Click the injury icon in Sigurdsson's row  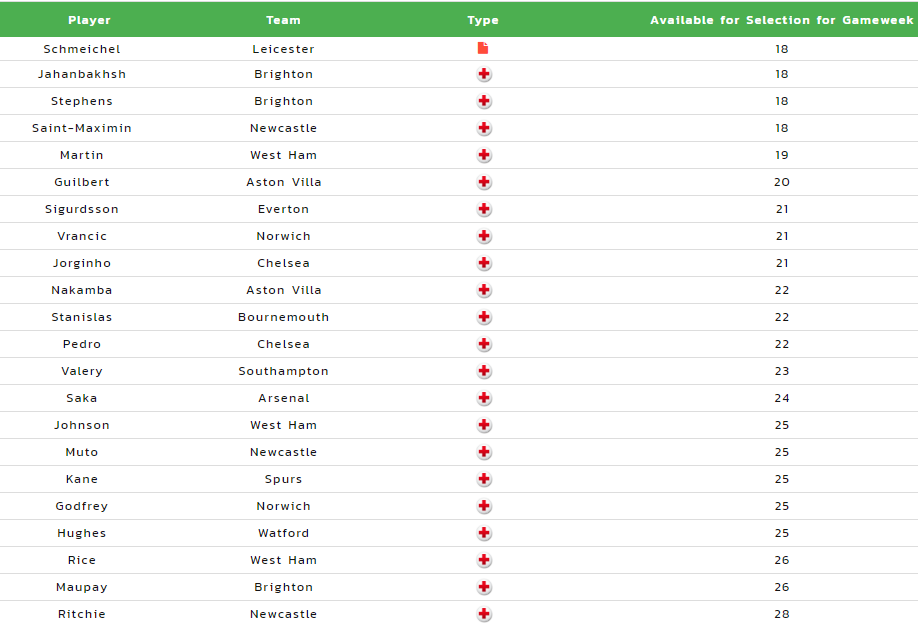click(484, 209)
